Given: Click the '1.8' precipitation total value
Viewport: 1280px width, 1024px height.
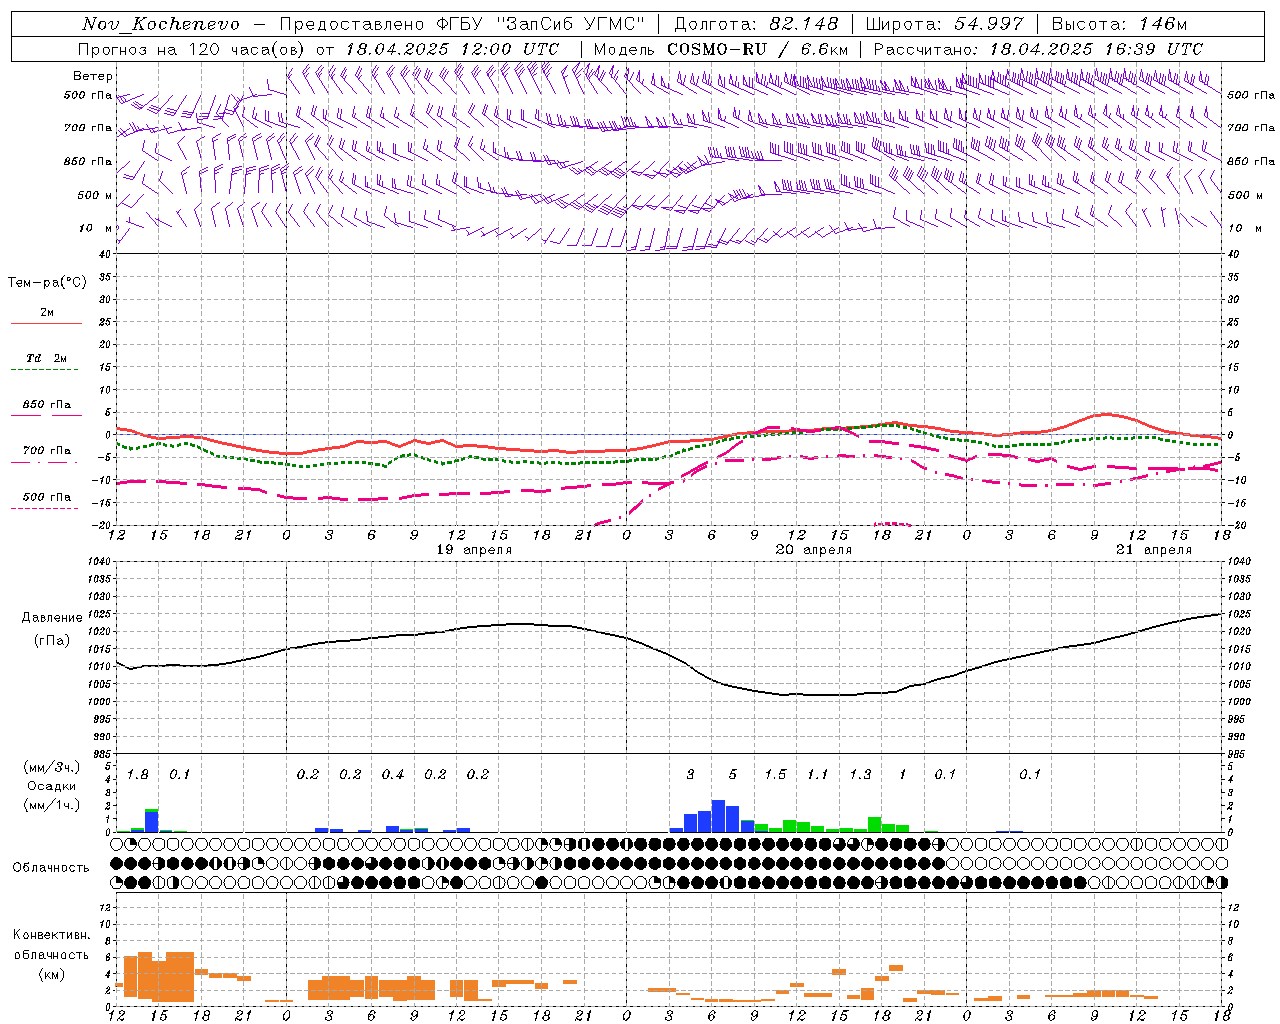Looking at the screenshot, I should tap(137, 775).
